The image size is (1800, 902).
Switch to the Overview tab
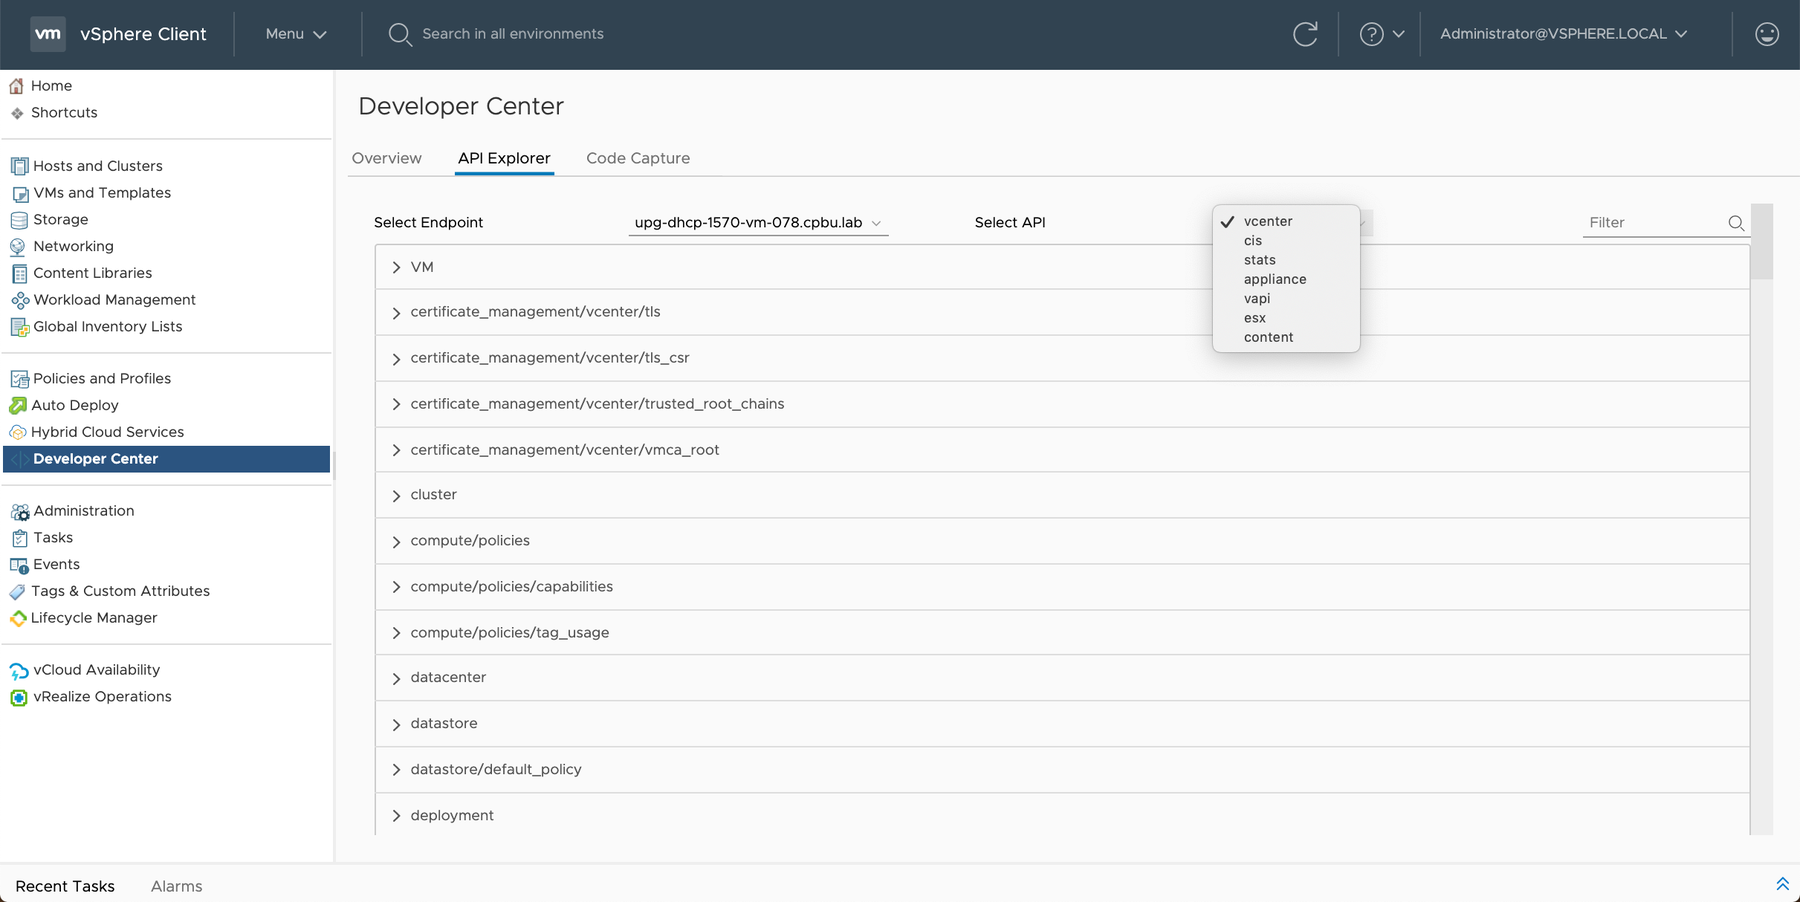click(x=387, y=158)
